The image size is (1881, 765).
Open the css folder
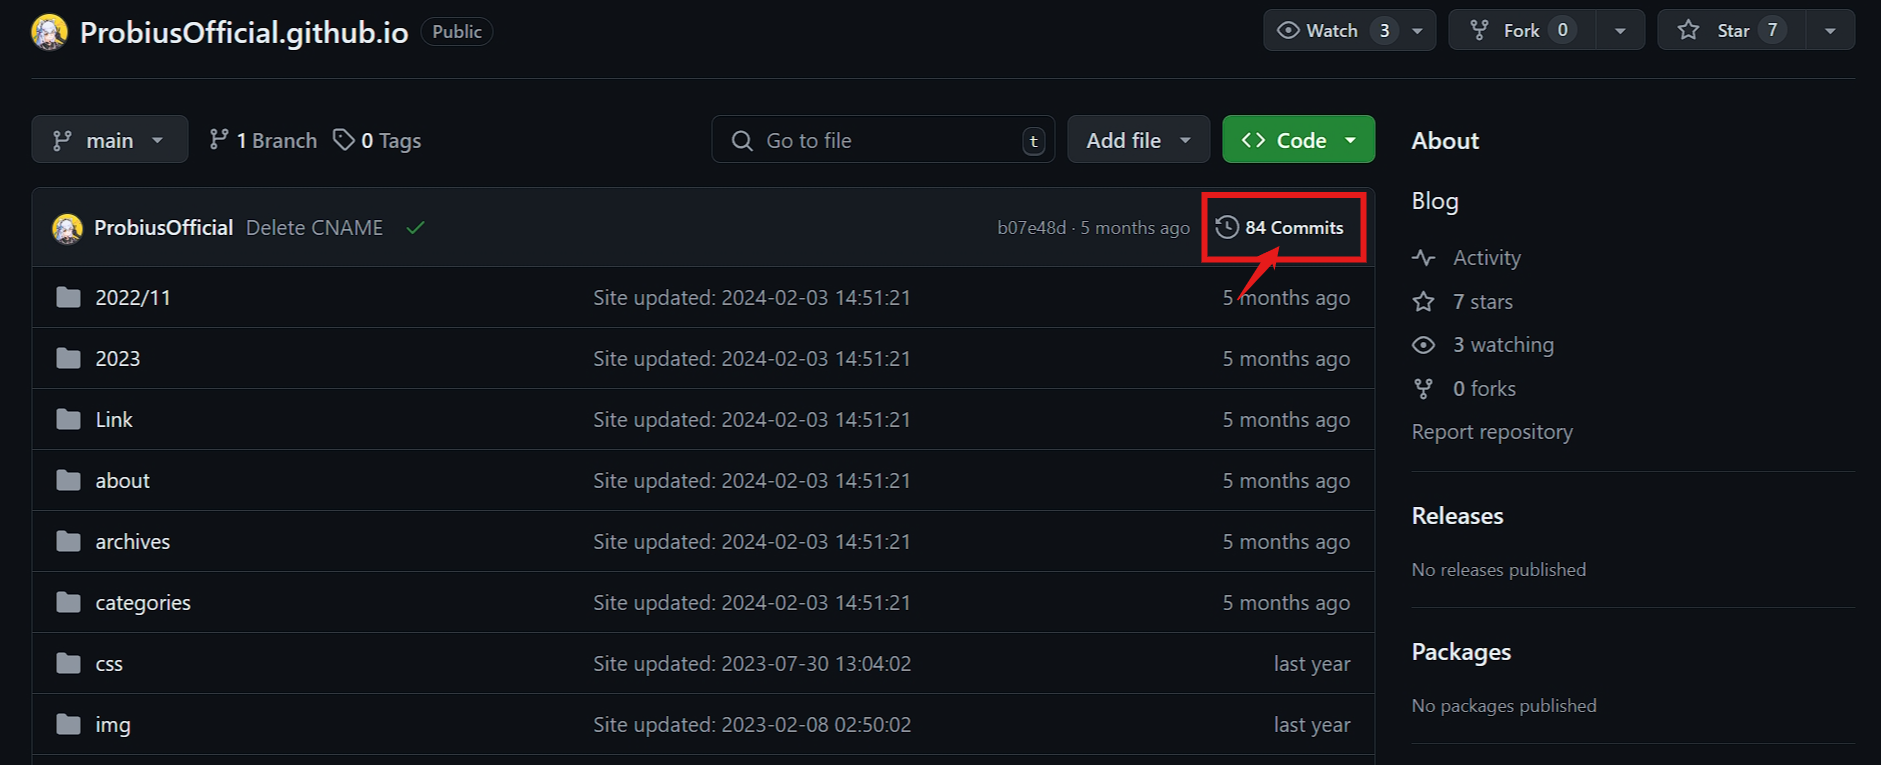109,664
